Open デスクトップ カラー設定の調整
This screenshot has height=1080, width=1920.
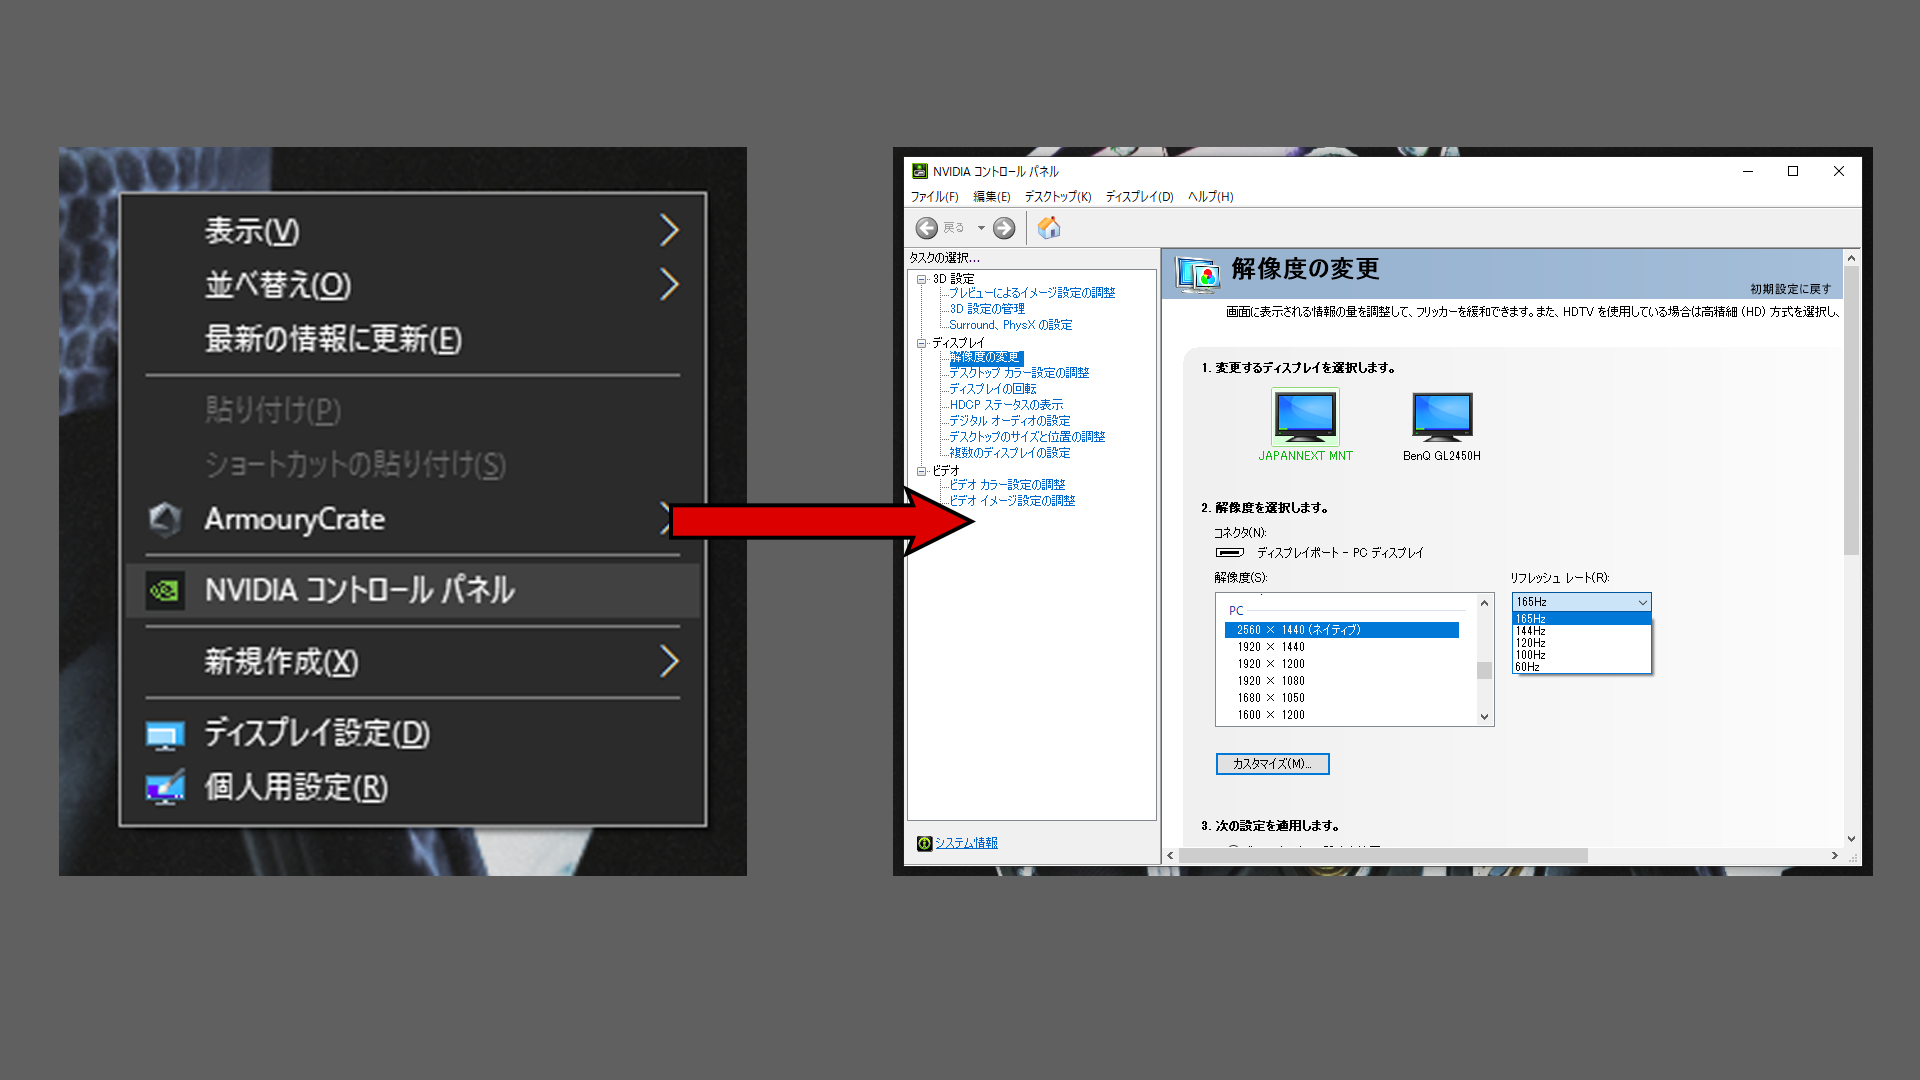click(x=1019, y=373)
